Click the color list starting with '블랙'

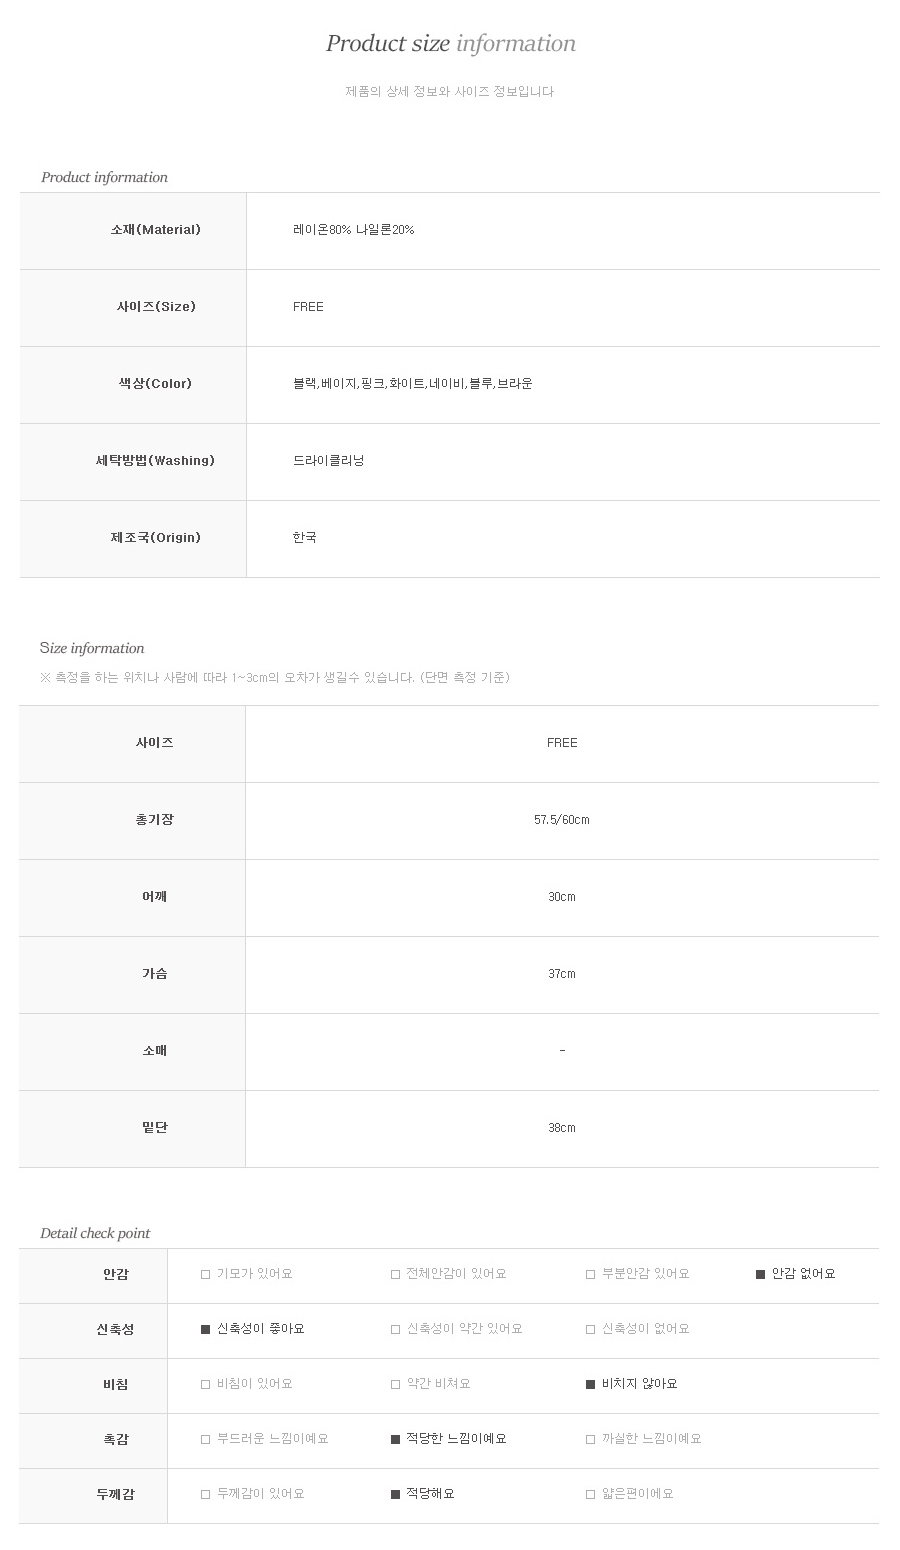[x=412, y=384]
